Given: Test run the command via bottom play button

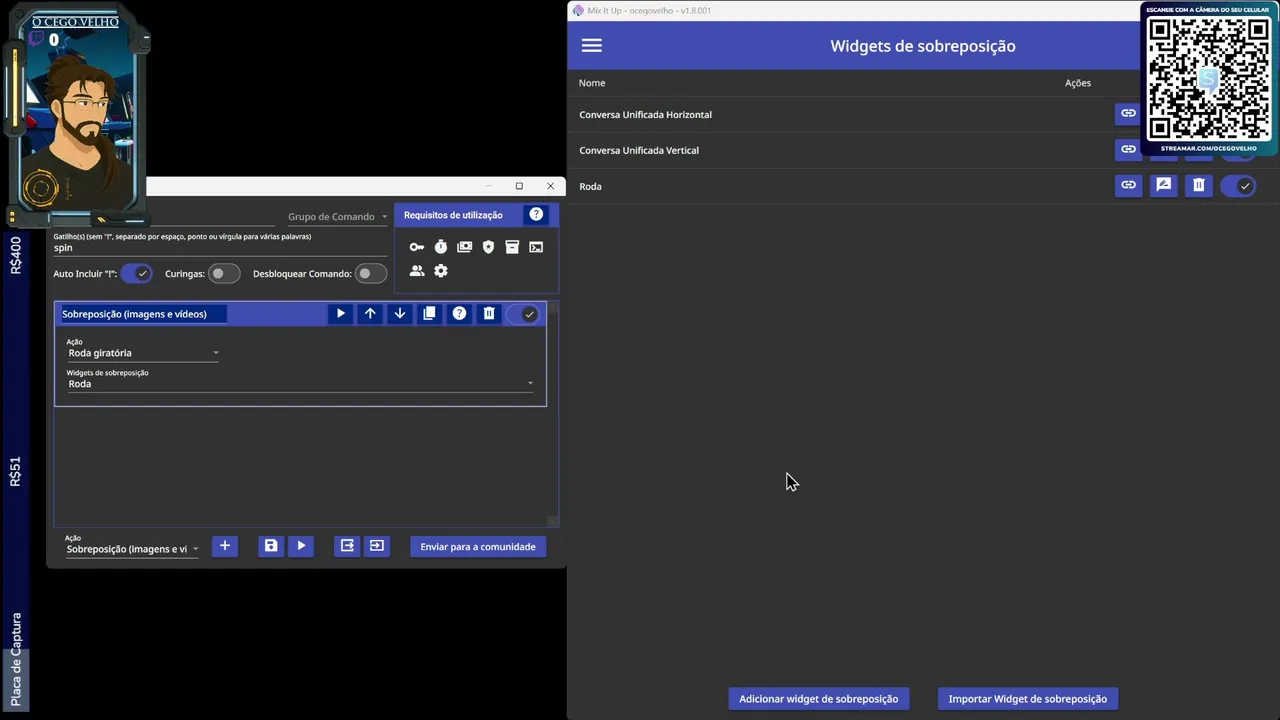Looking at the screenshot, I should click(301, 546).
